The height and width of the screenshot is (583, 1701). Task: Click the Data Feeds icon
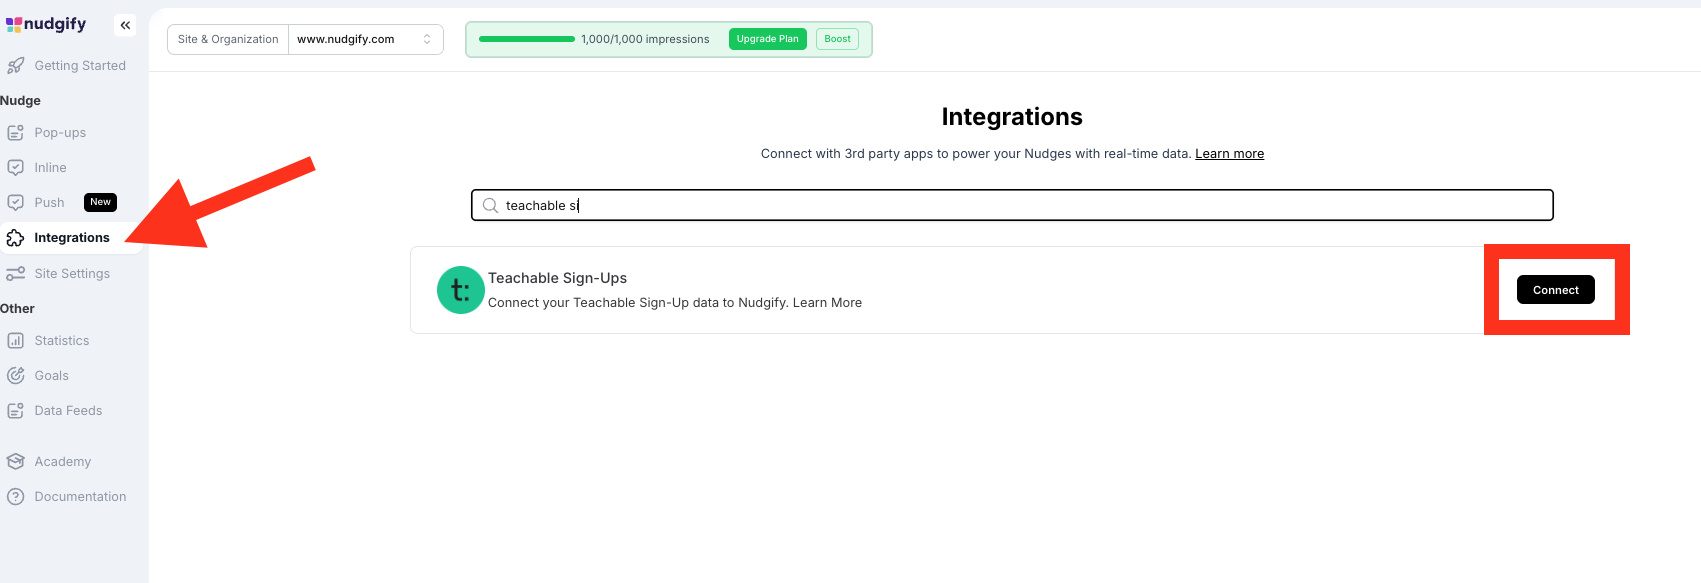click(15, 411)
